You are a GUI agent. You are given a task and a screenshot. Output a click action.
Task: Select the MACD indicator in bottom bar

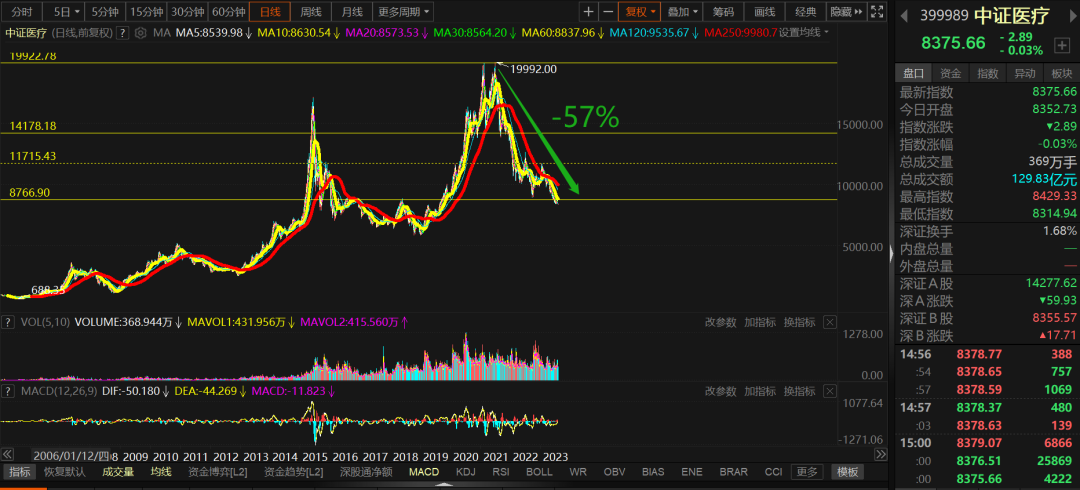point(424,472)
